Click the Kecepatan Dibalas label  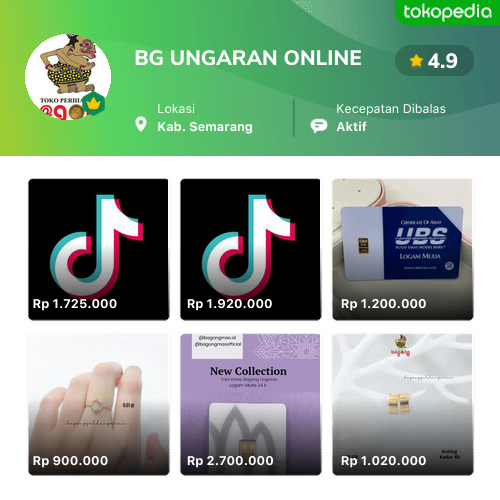pos(391,109)
